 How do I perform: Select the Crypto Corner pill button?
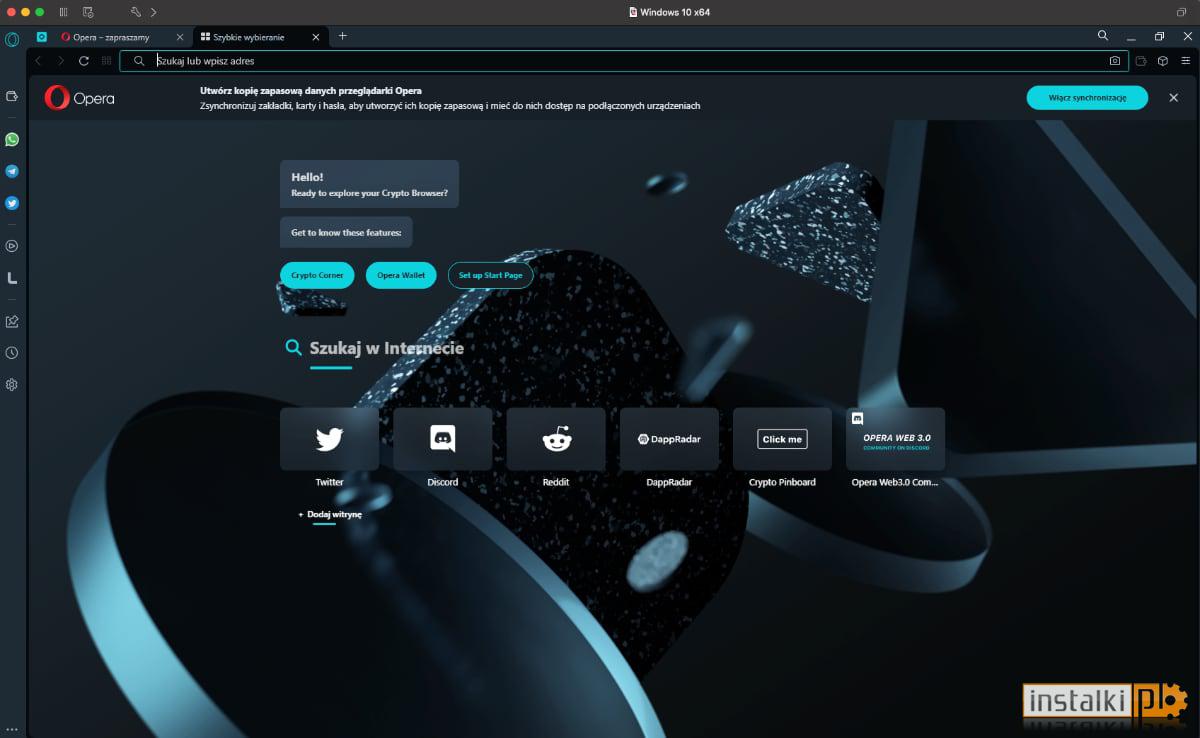(x=316, y=275)
